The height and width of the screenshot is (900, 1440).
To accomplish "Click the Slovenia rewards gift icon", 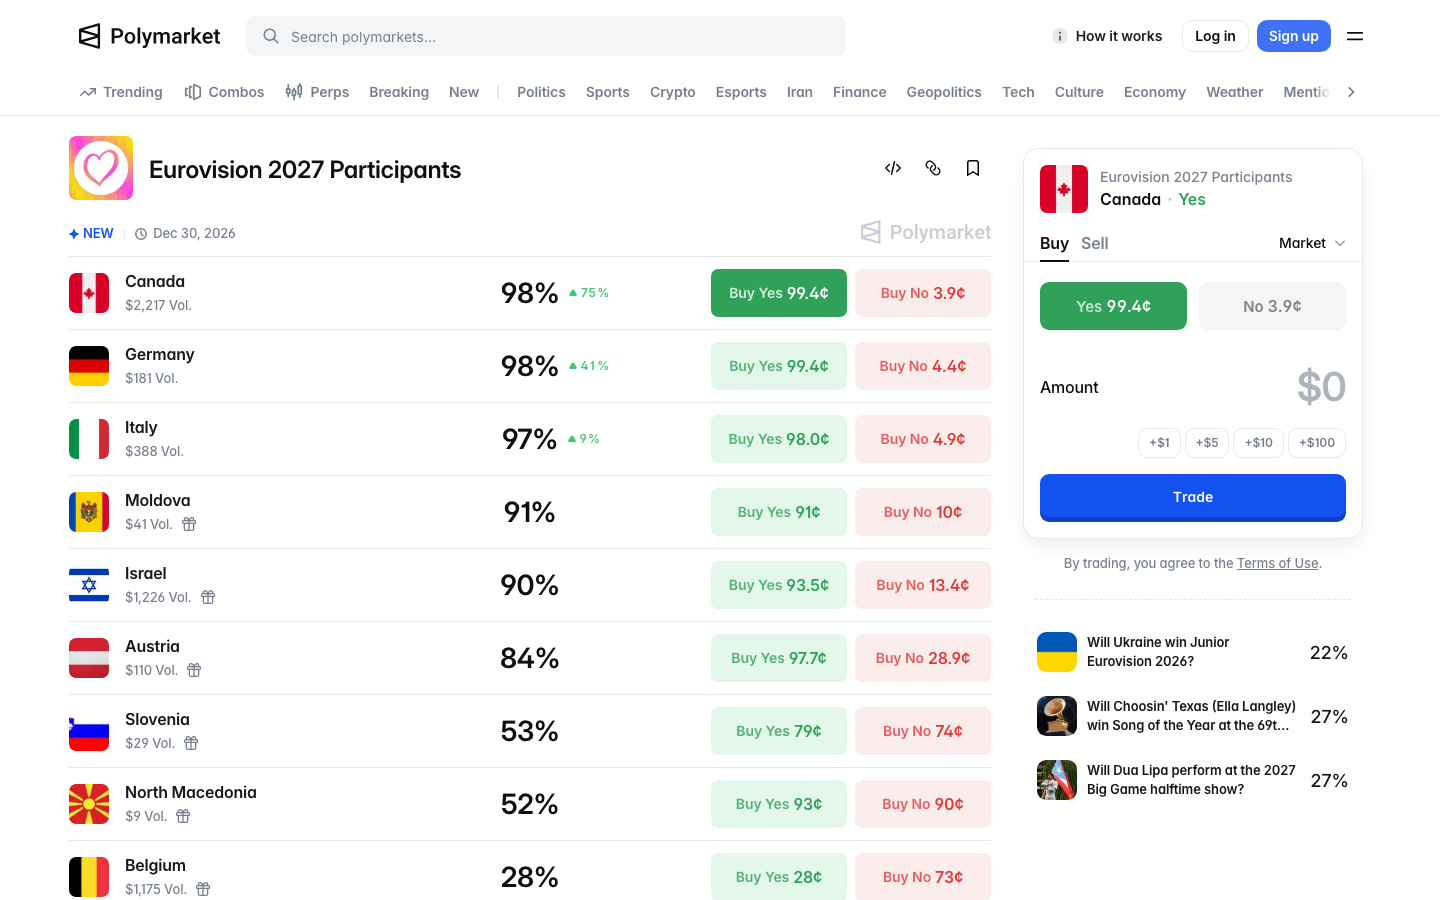I will pos(191,743).
